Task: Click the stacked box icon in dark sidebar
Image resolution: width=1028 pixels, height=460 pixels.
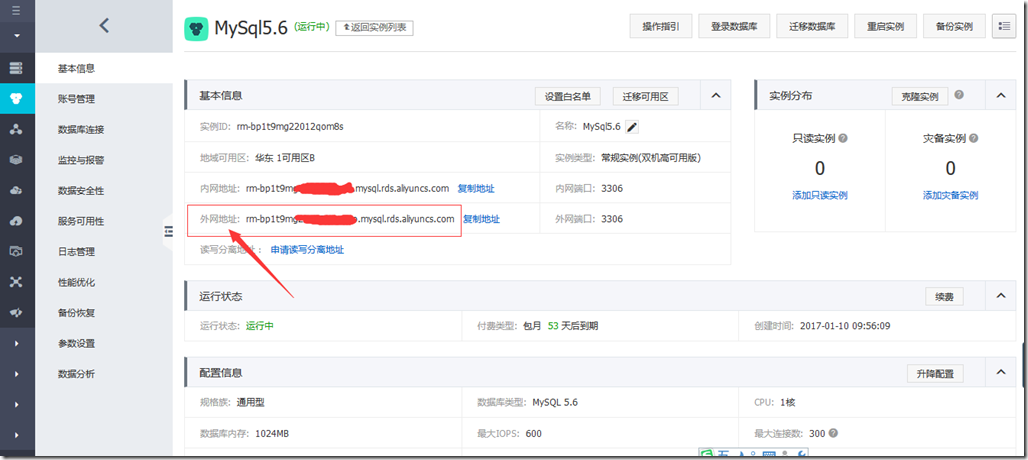Action: 16,160
